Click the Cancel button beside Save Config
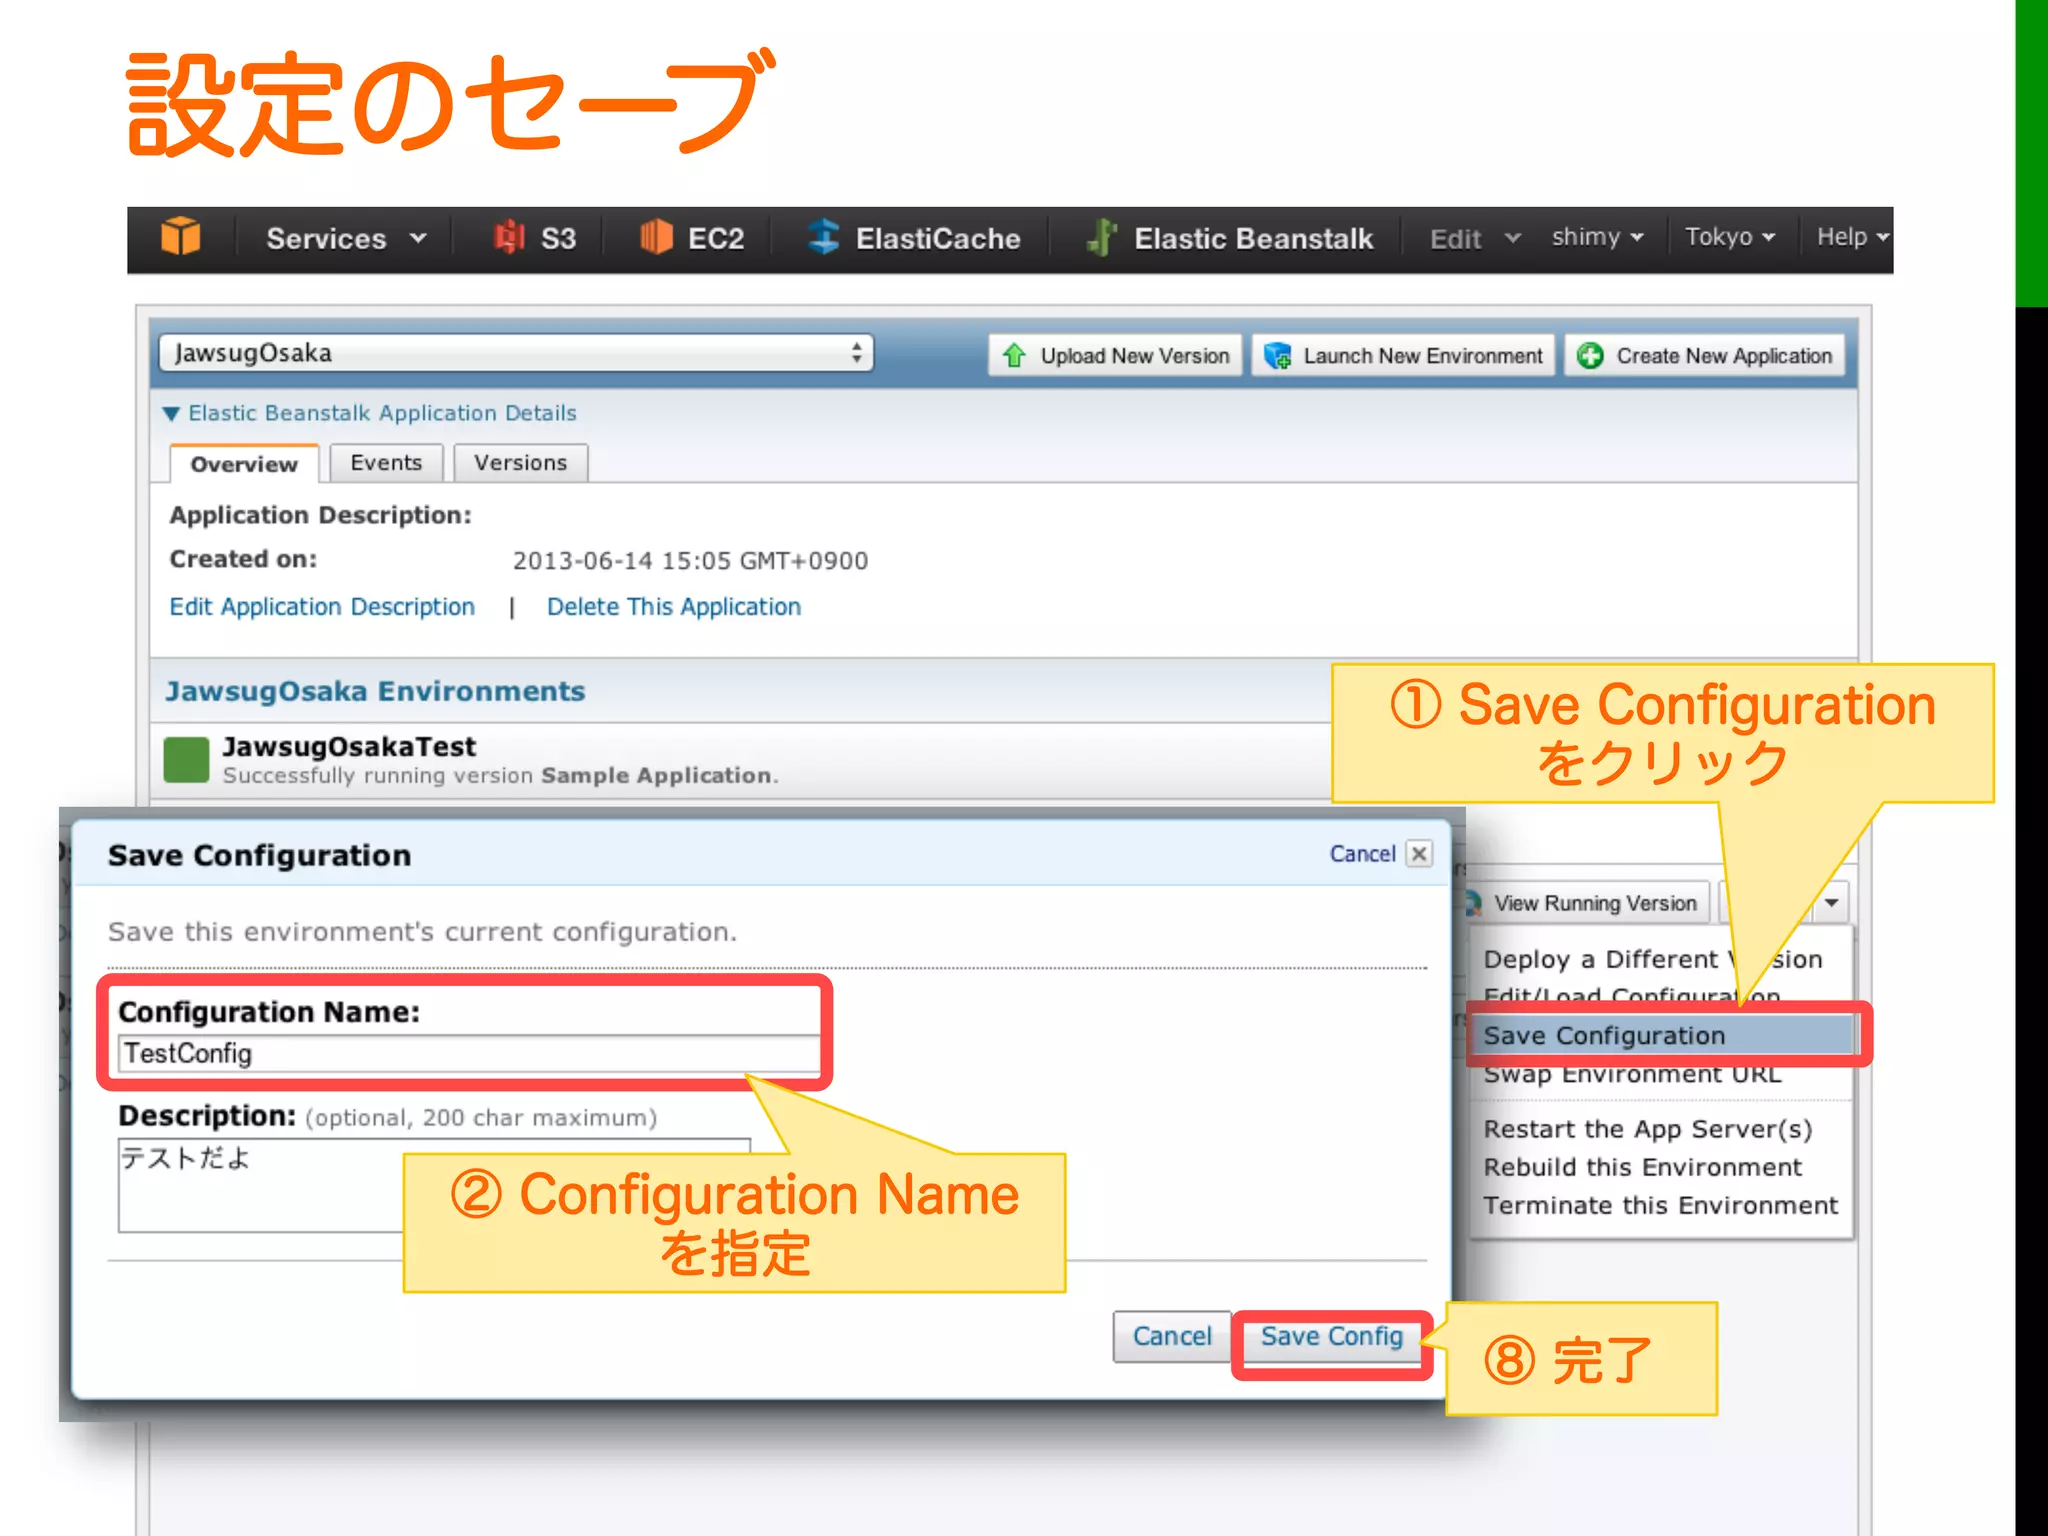This screenshot has width=2048, height=1536. [x=1172, y=1337]
